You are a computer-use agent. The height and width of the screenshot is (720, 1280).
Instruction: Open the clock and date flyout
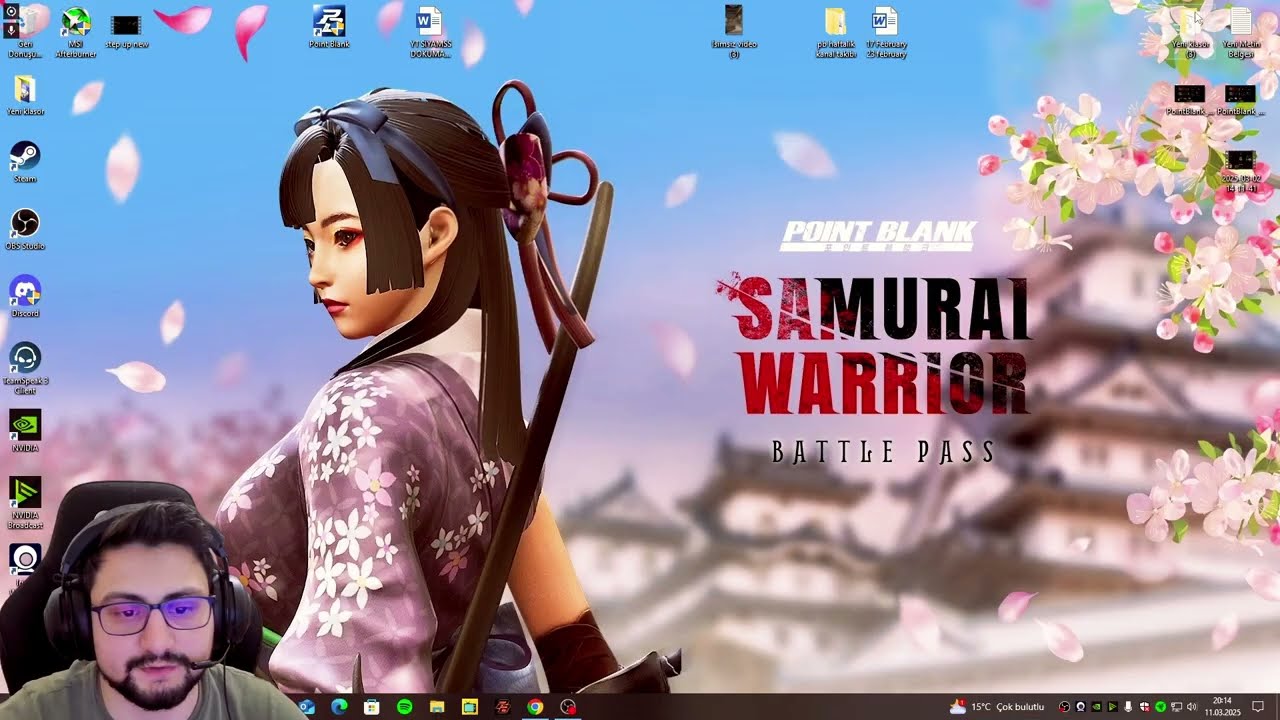(x=1222, y=707)
